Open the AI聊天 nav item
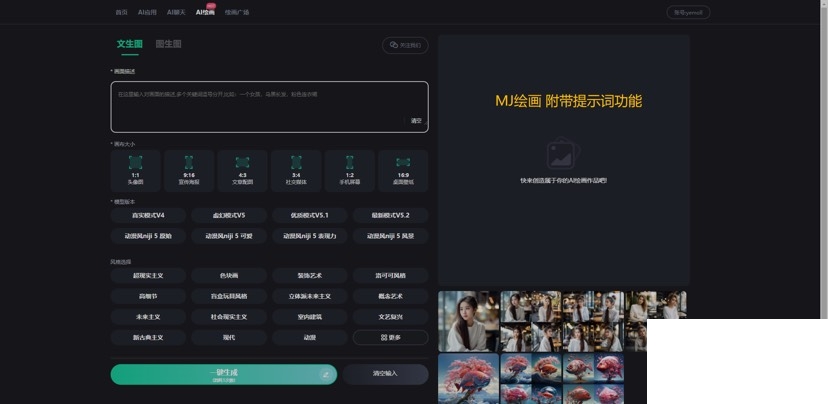The image size is (828, 404). [x=176, y=12]
